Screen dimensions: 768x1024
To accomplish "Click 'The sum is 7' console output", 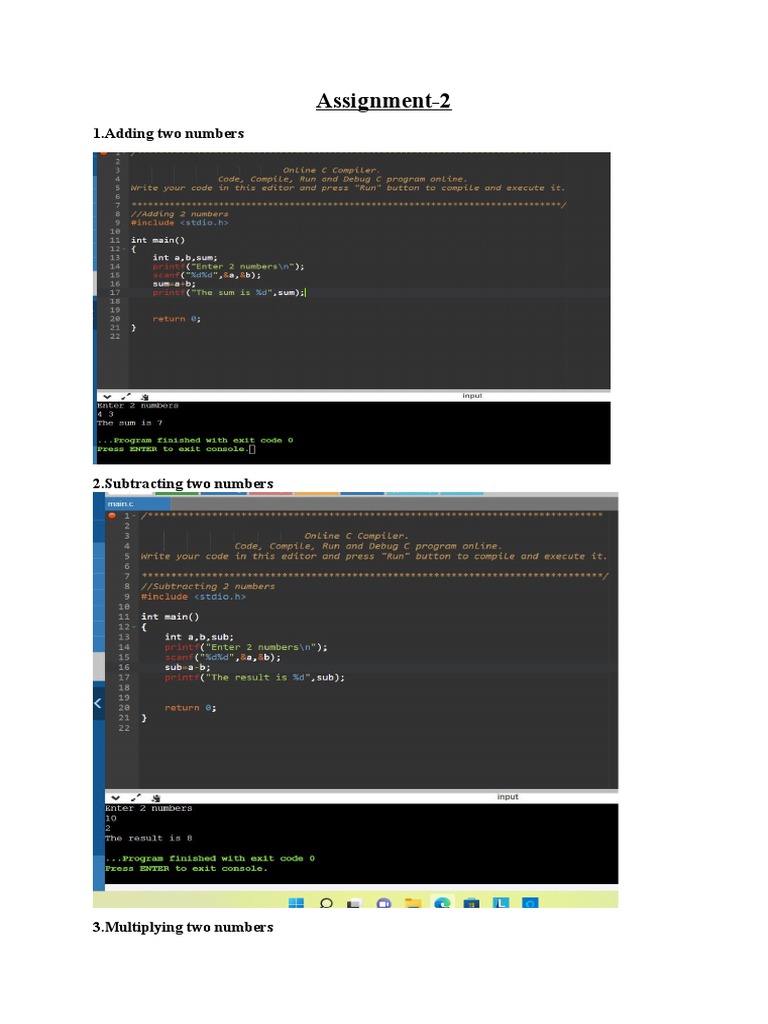I will pos(130,423).
